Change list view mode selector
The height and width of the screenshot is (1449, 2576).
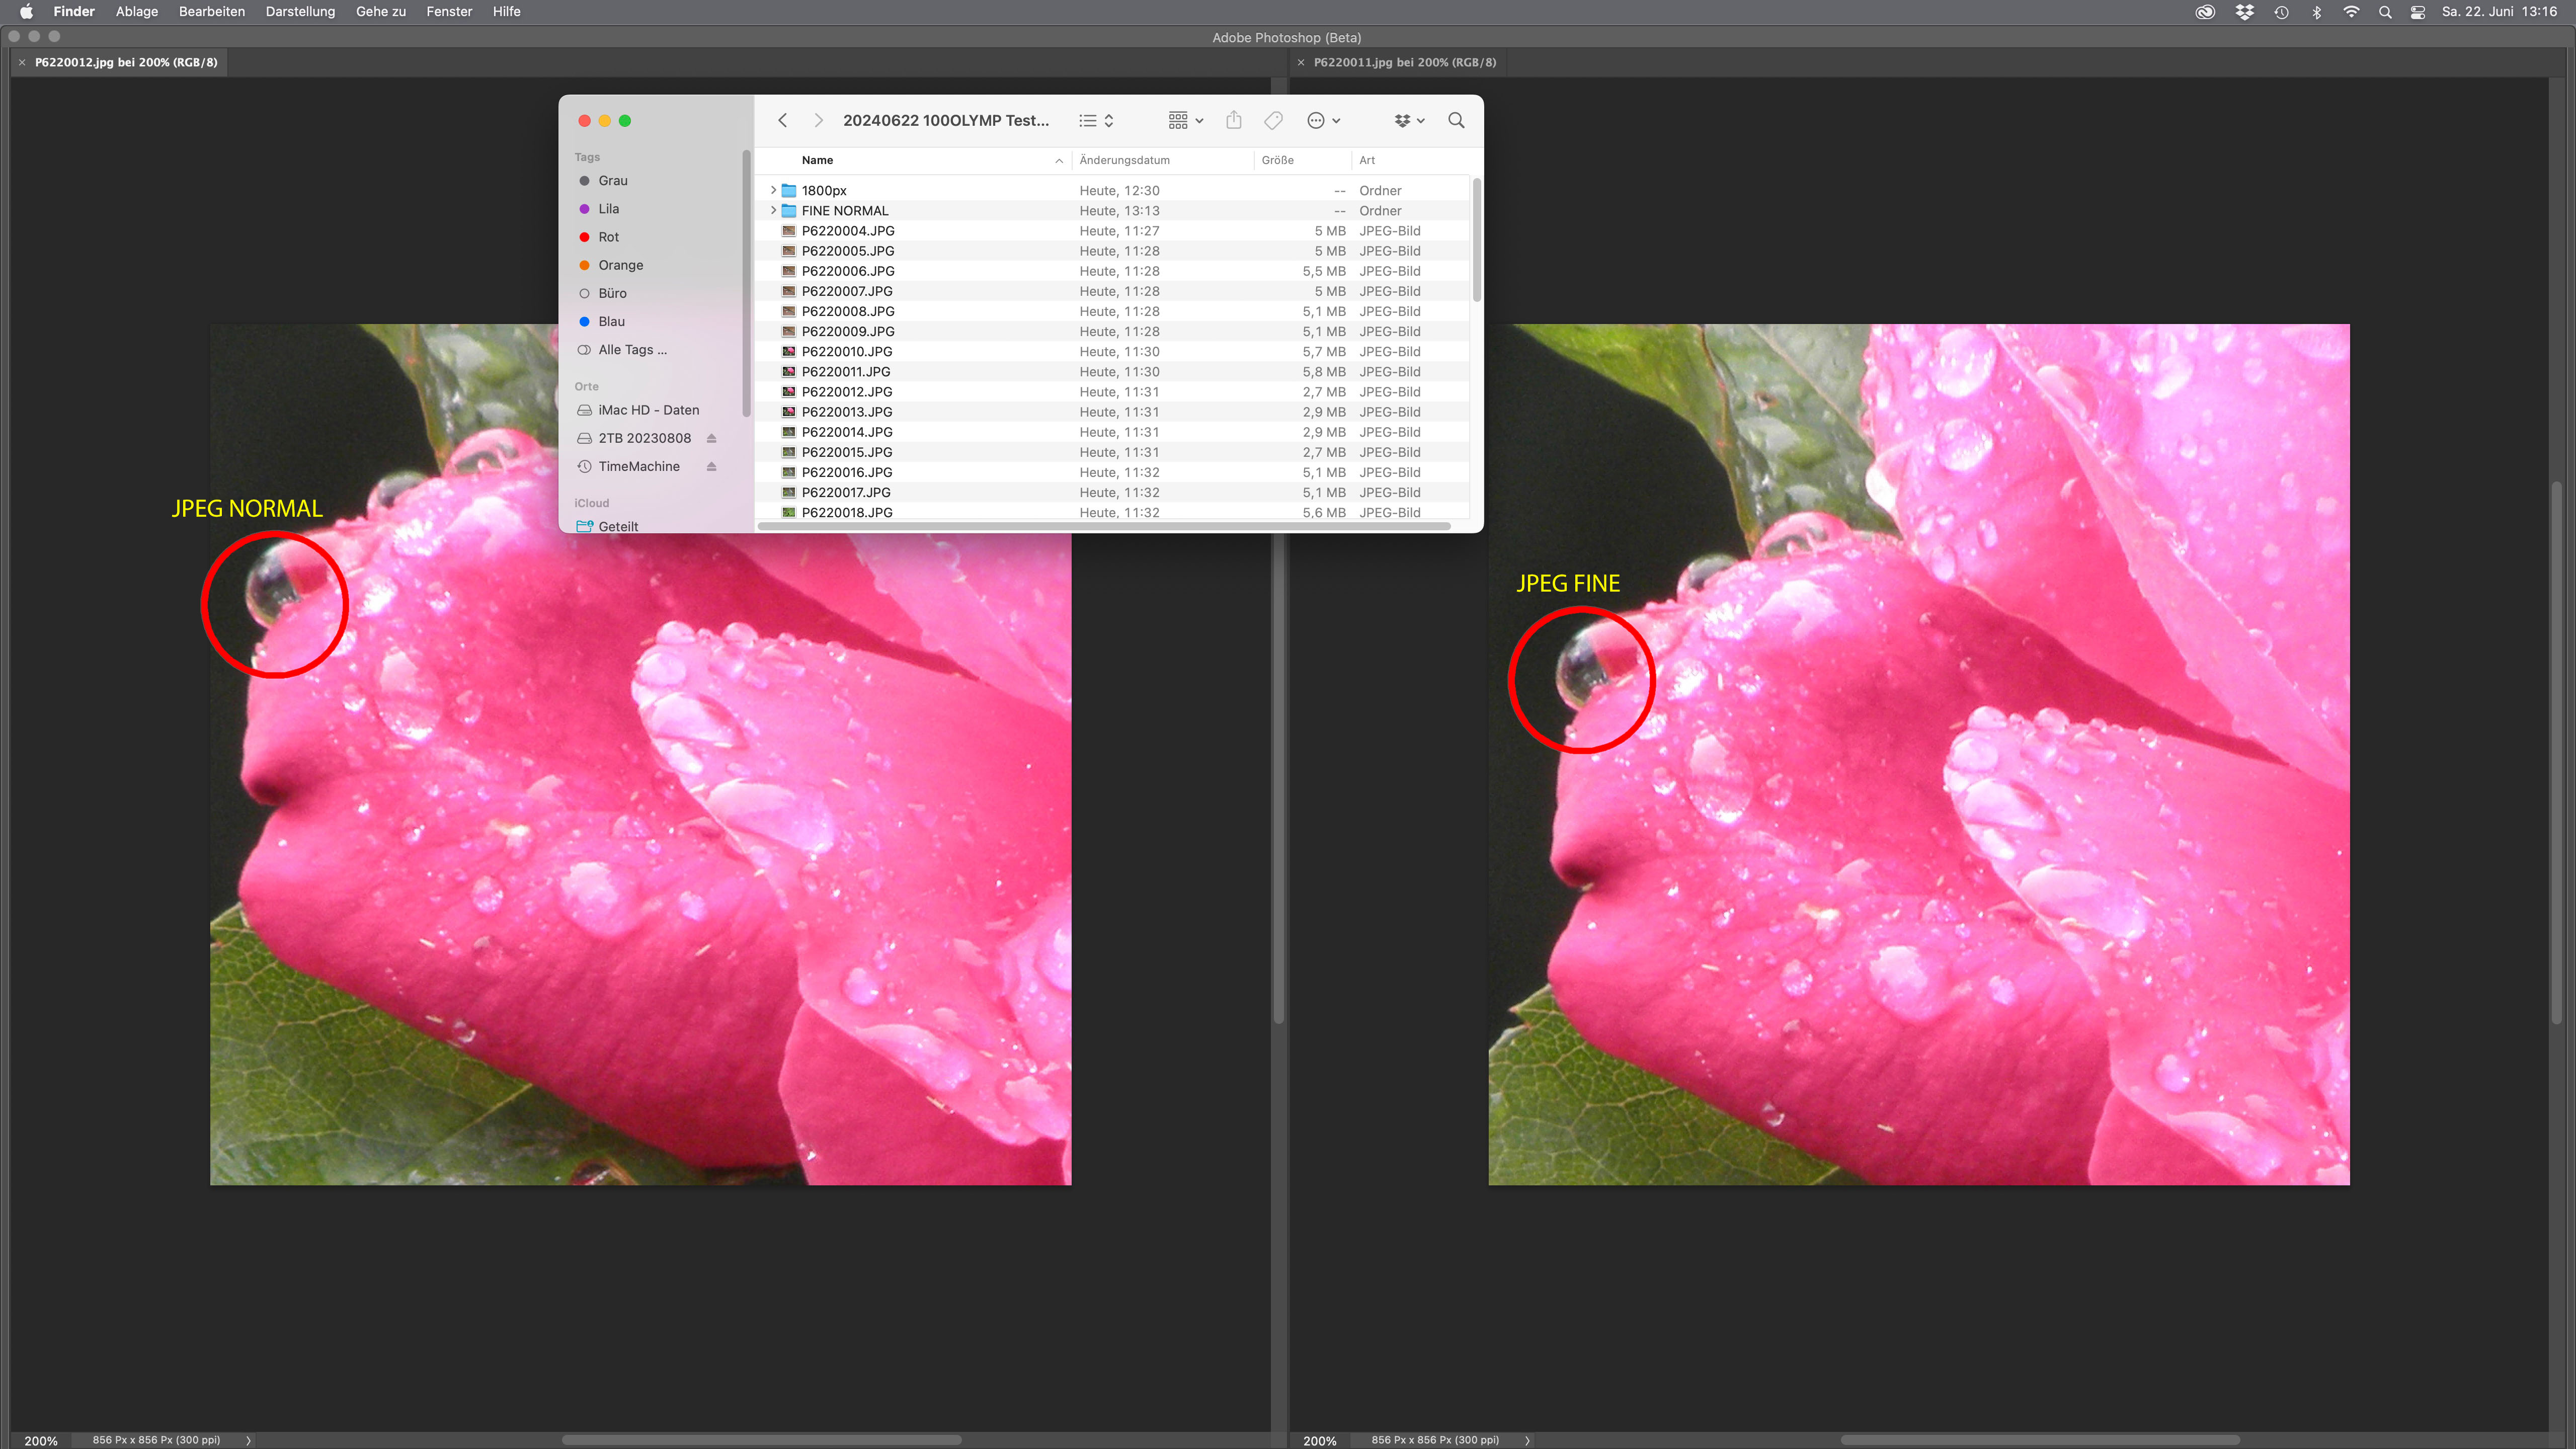point(1096,120)
